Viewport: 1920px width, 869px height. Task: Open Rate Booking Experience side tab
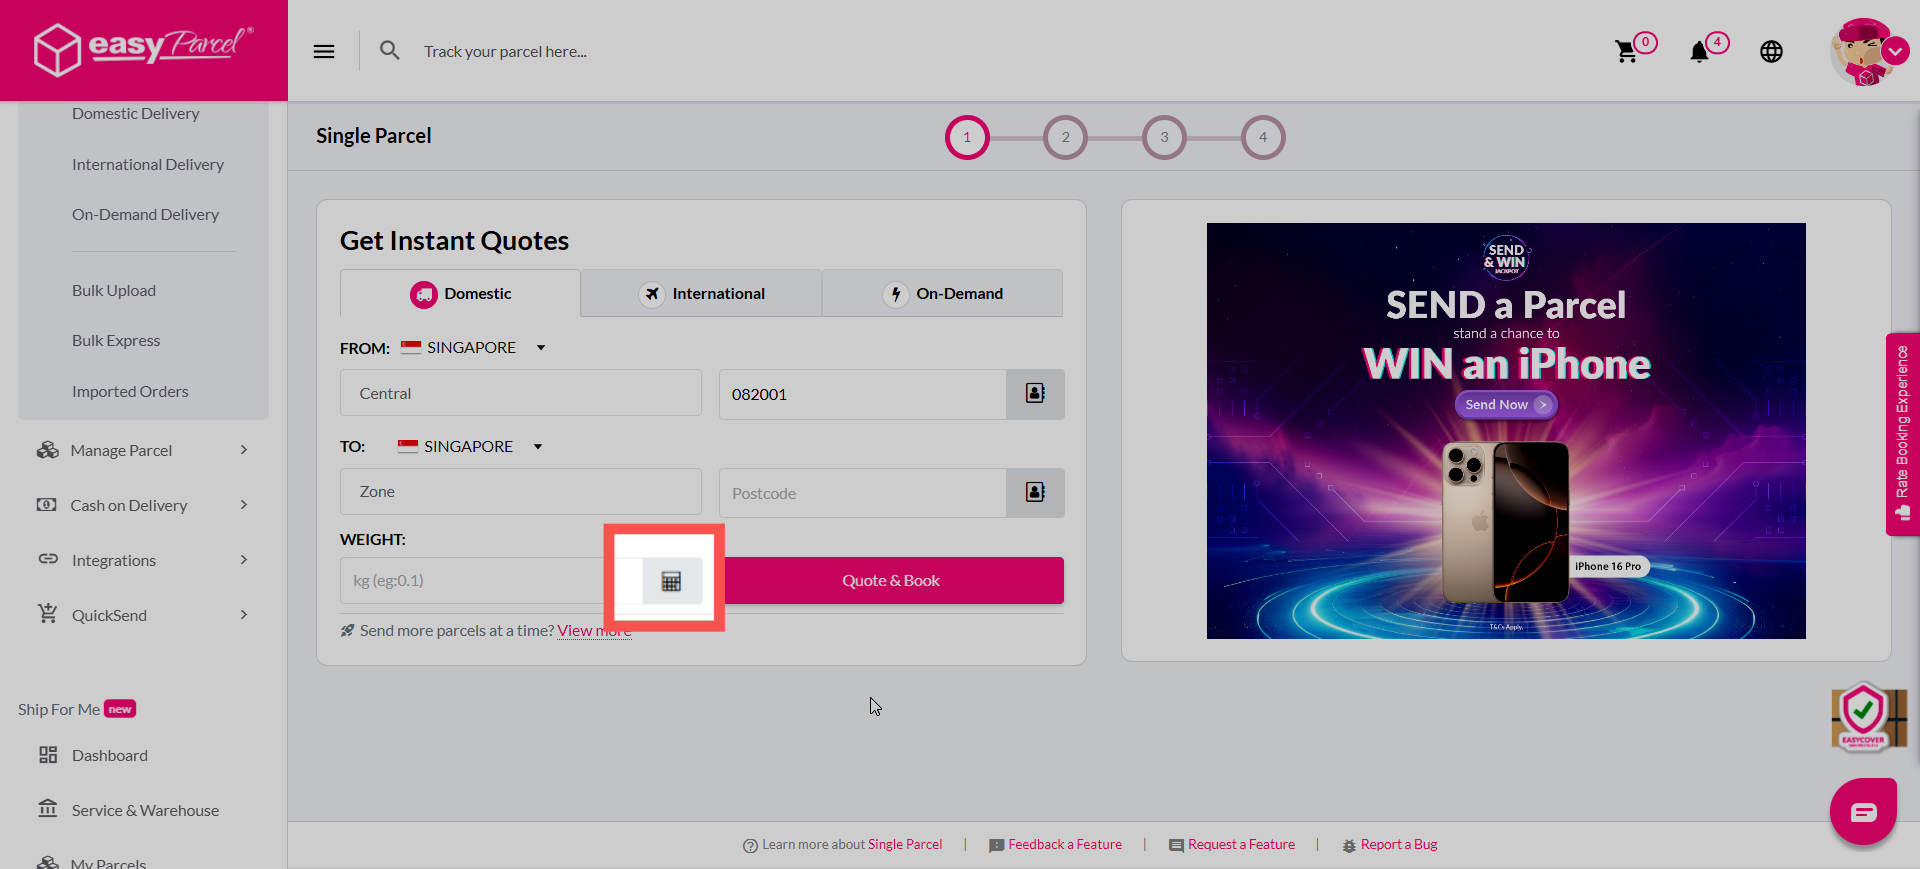tap(1902, 434)
